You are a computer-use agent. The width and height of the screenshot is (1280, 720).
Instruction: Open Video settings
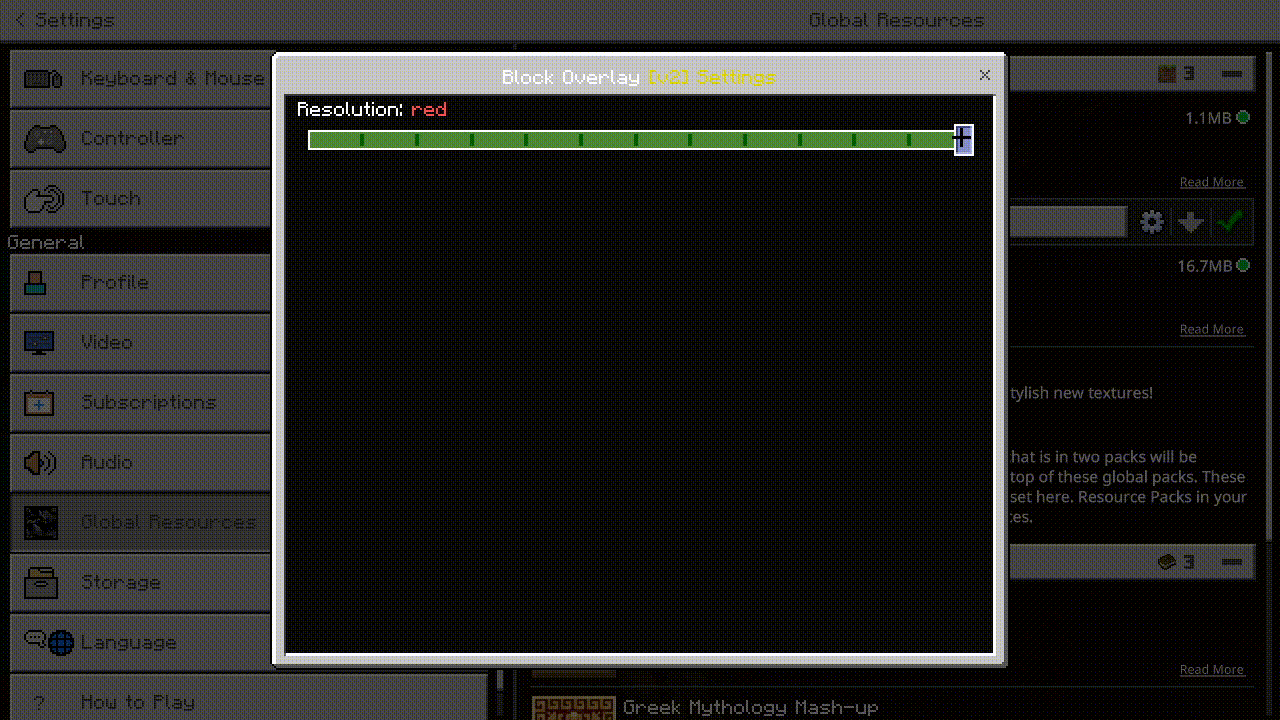pyautogui.click(x=140, y=343)
